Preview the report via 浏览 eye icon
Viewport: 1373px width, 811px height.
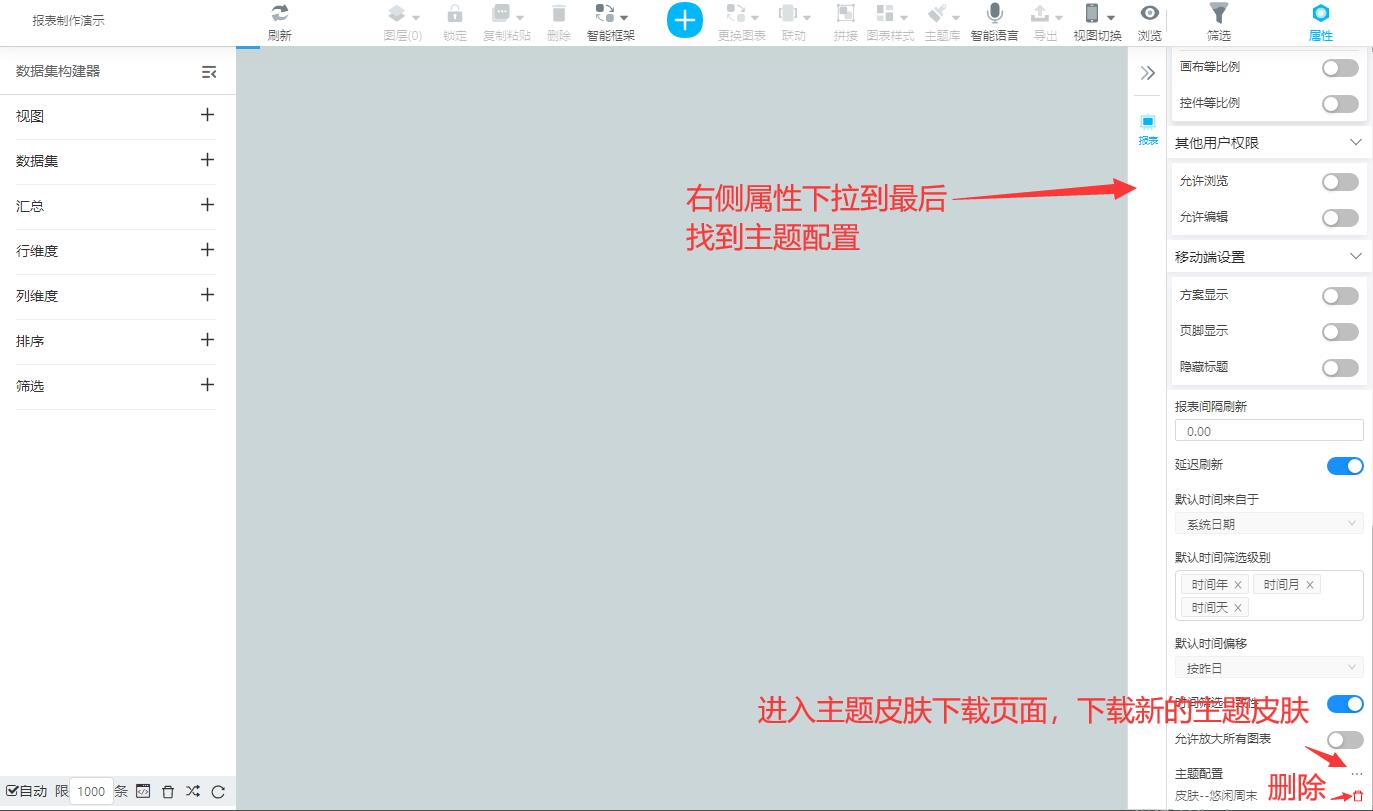point(1148,14)
